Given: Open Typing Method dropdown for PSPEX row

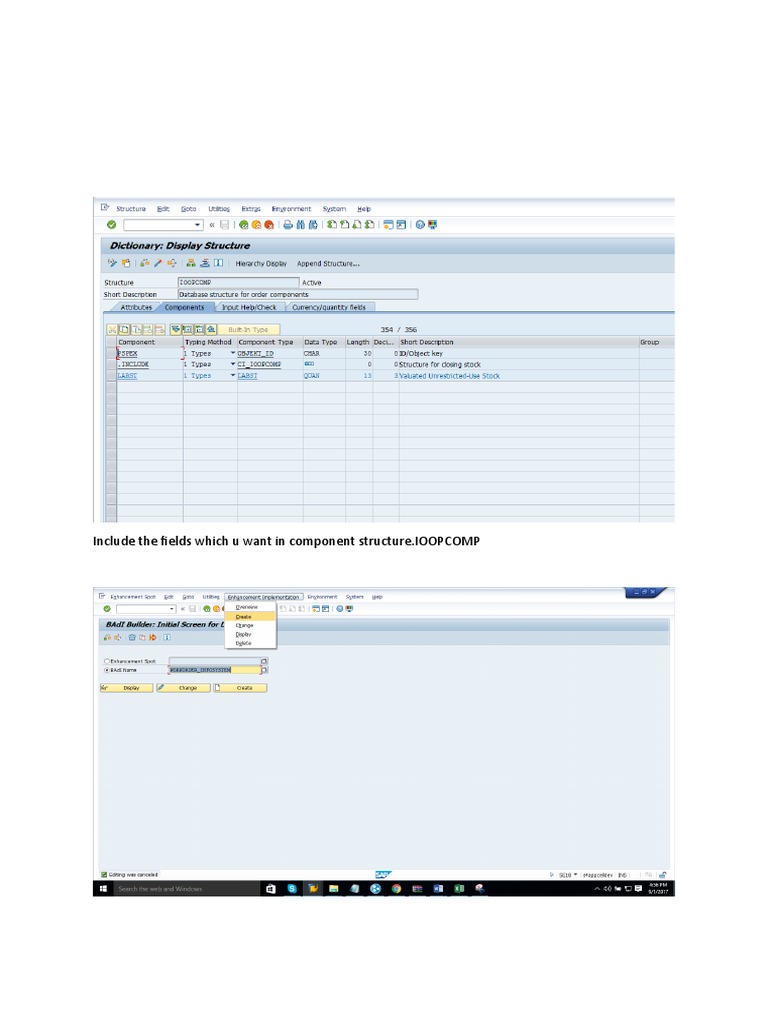Looking at the screenshot, I should [x=232, y=353].
